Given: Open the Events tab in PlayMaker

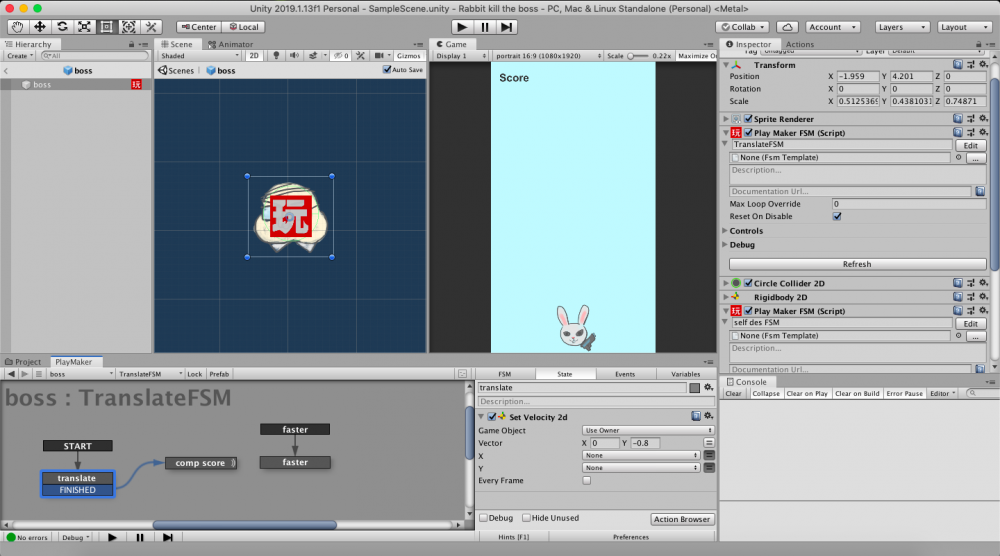Looking at the screenshot, I should click(x=624, y=374).
